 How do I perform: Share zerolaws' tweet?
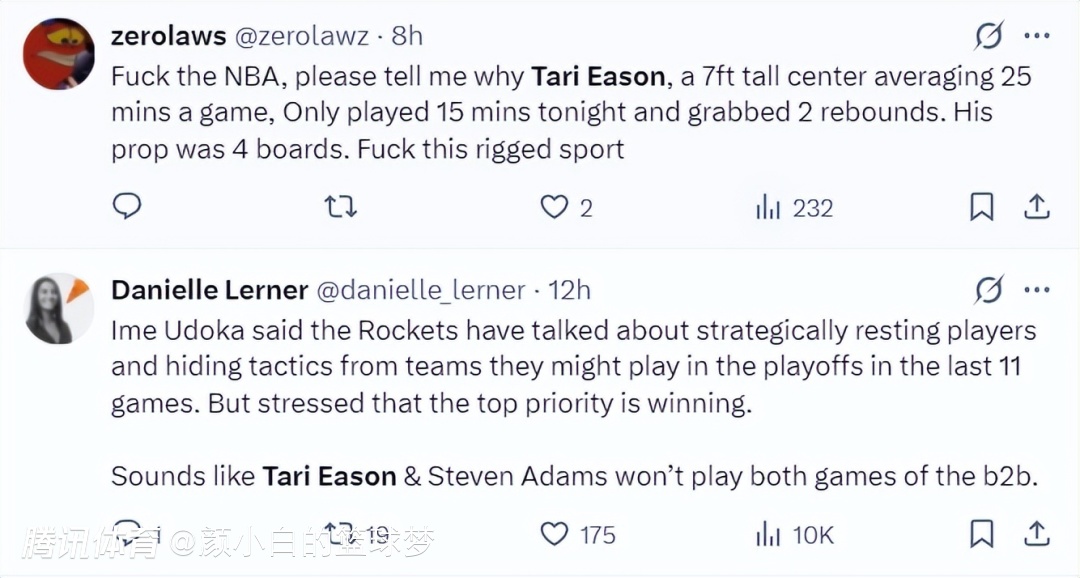(x=1037, y=207)
